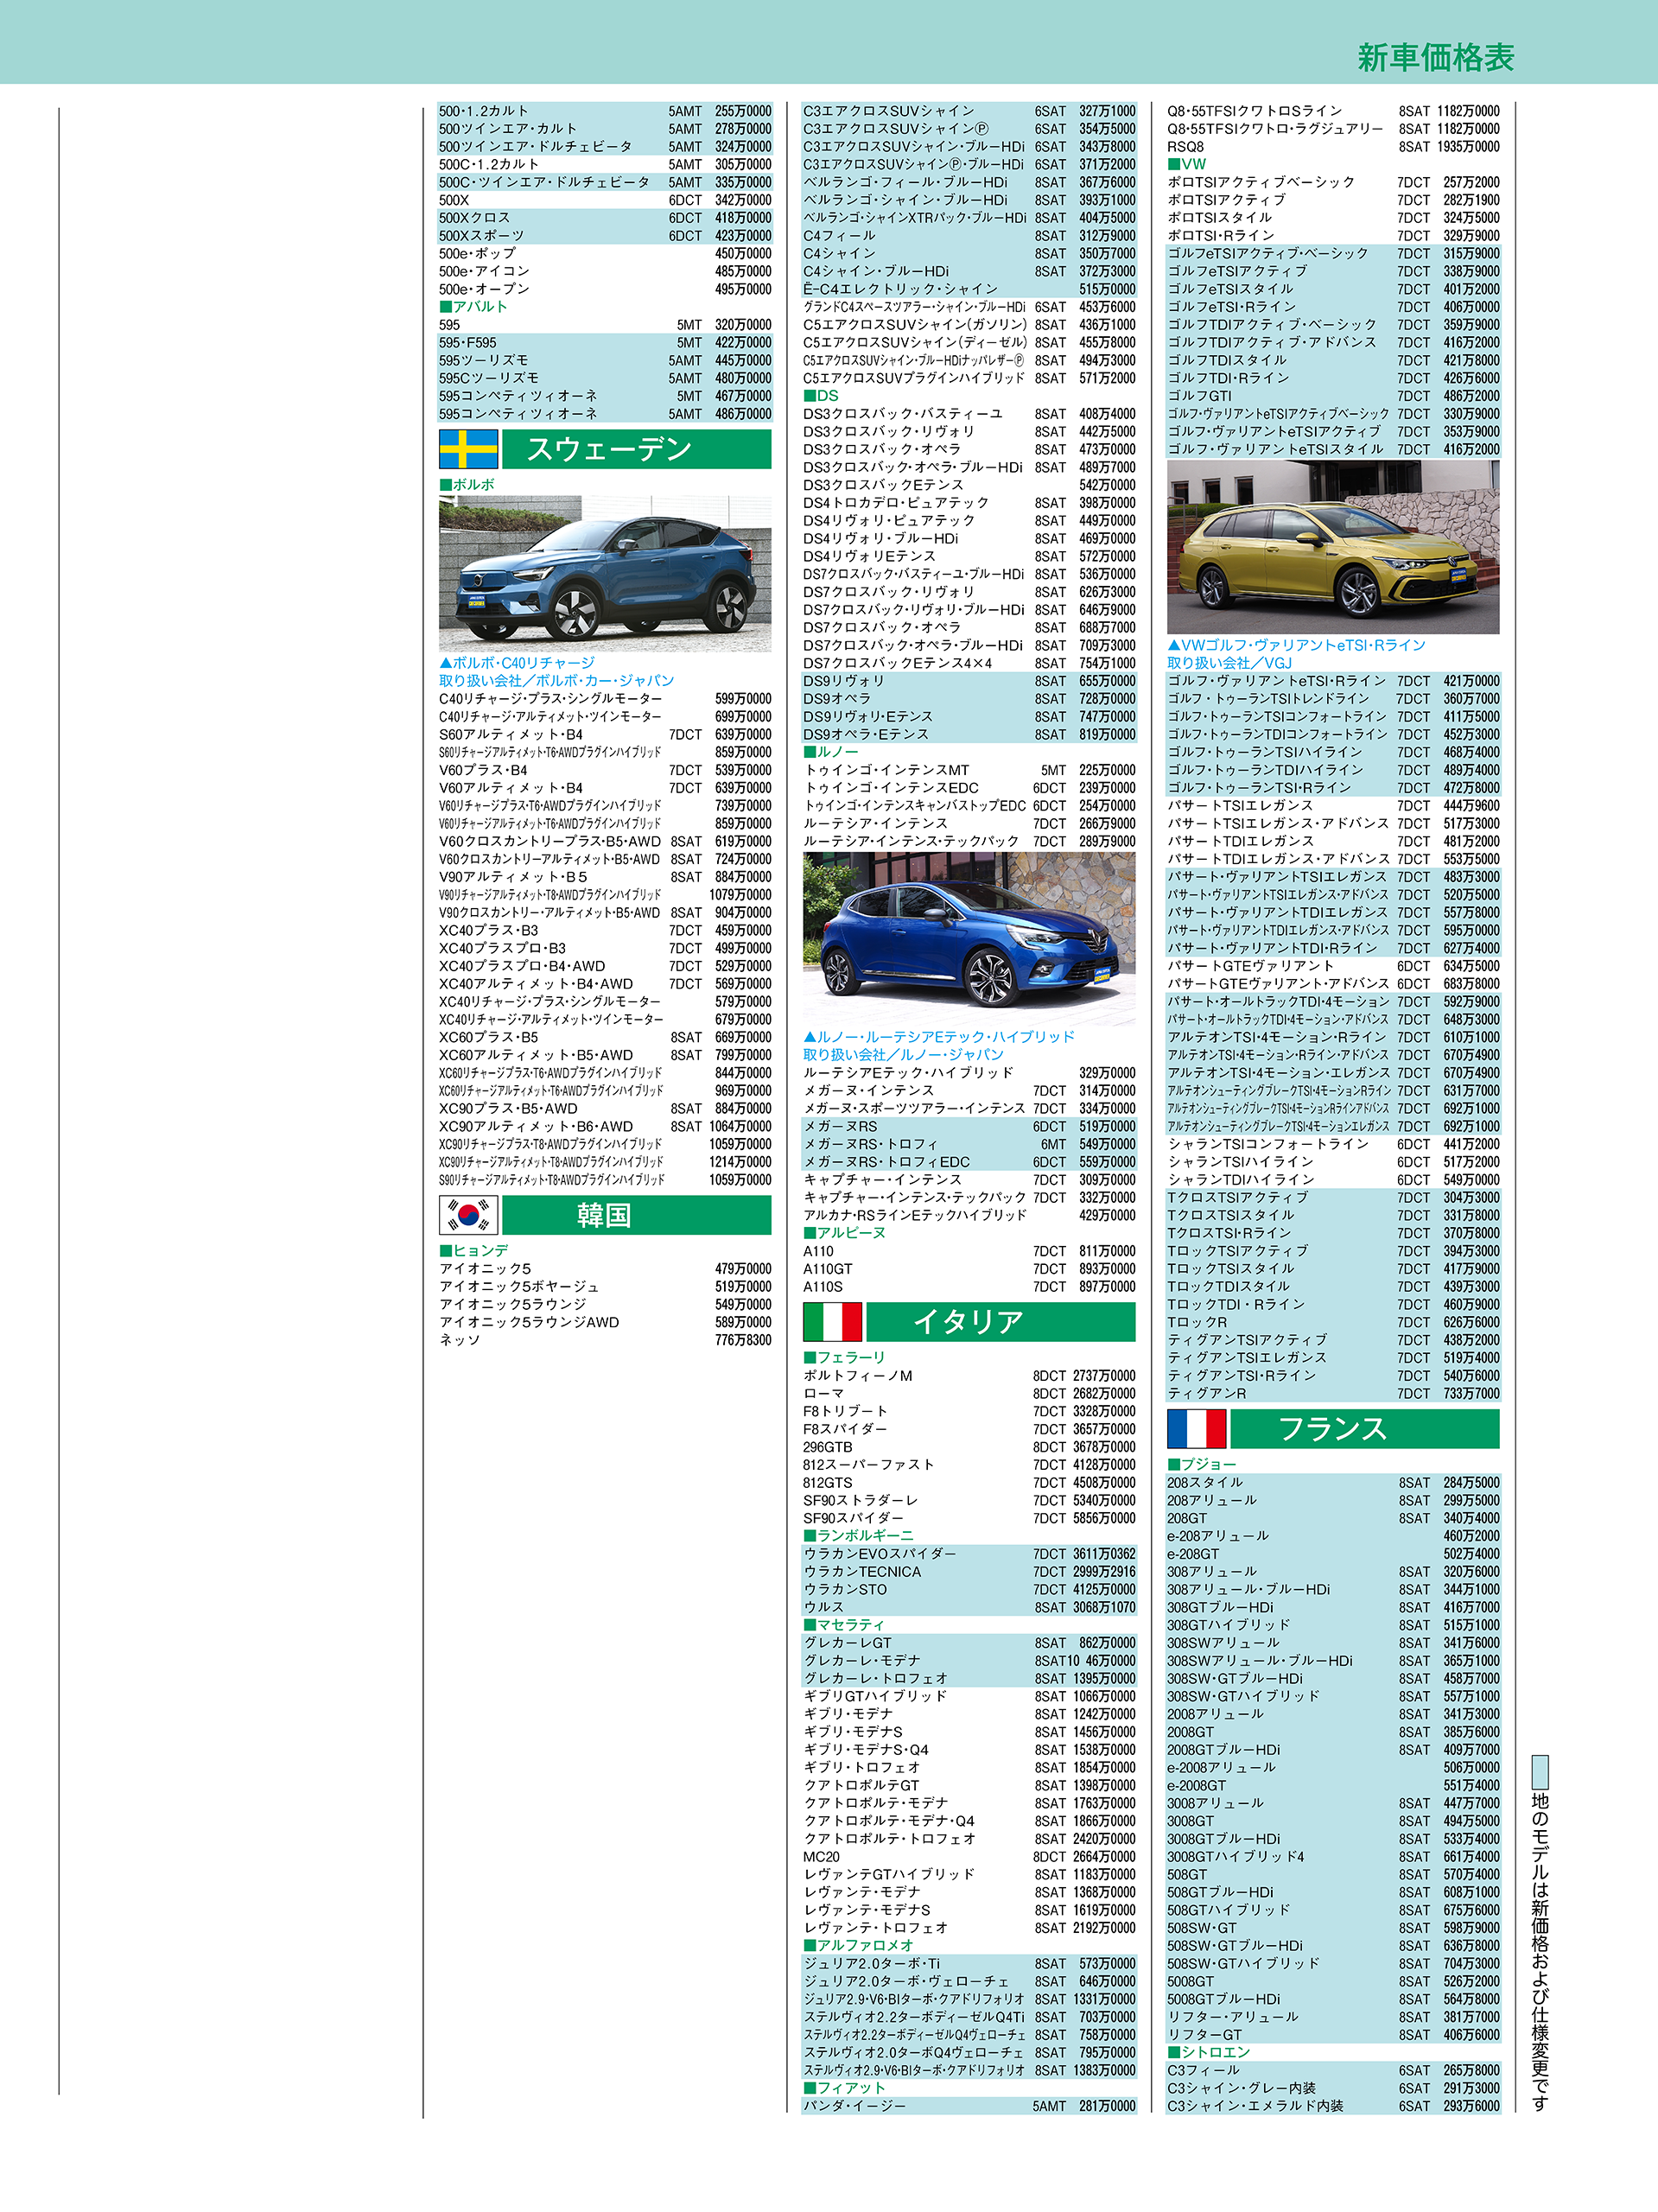The image size is (1658, 2212).
Task: Click the ■プジョー brand heading
Action: [x=1201, y=1464]
